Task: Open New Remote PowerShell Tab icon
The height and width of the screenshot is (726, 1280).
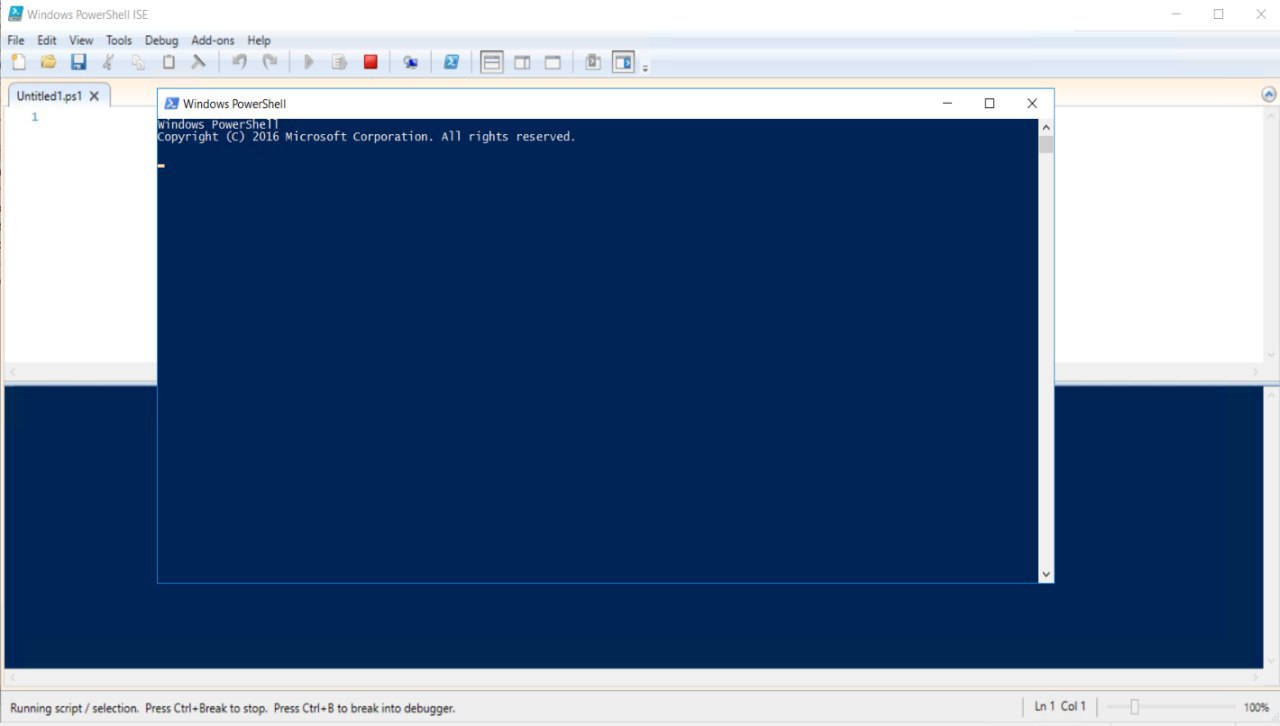Action: [410, 62]
